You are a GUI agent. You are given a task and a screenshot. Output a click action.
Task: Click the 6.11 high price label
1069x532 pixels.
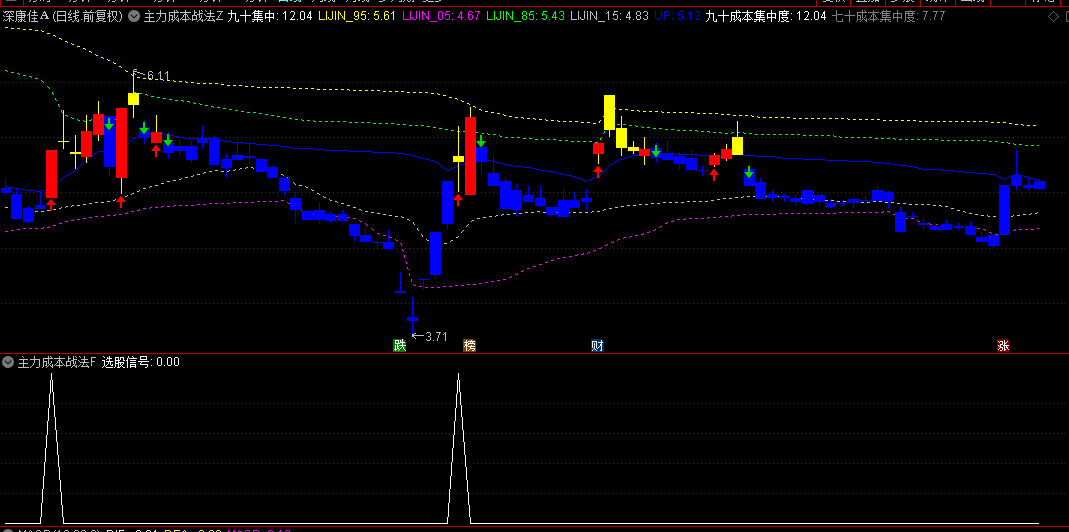[157, 76]
